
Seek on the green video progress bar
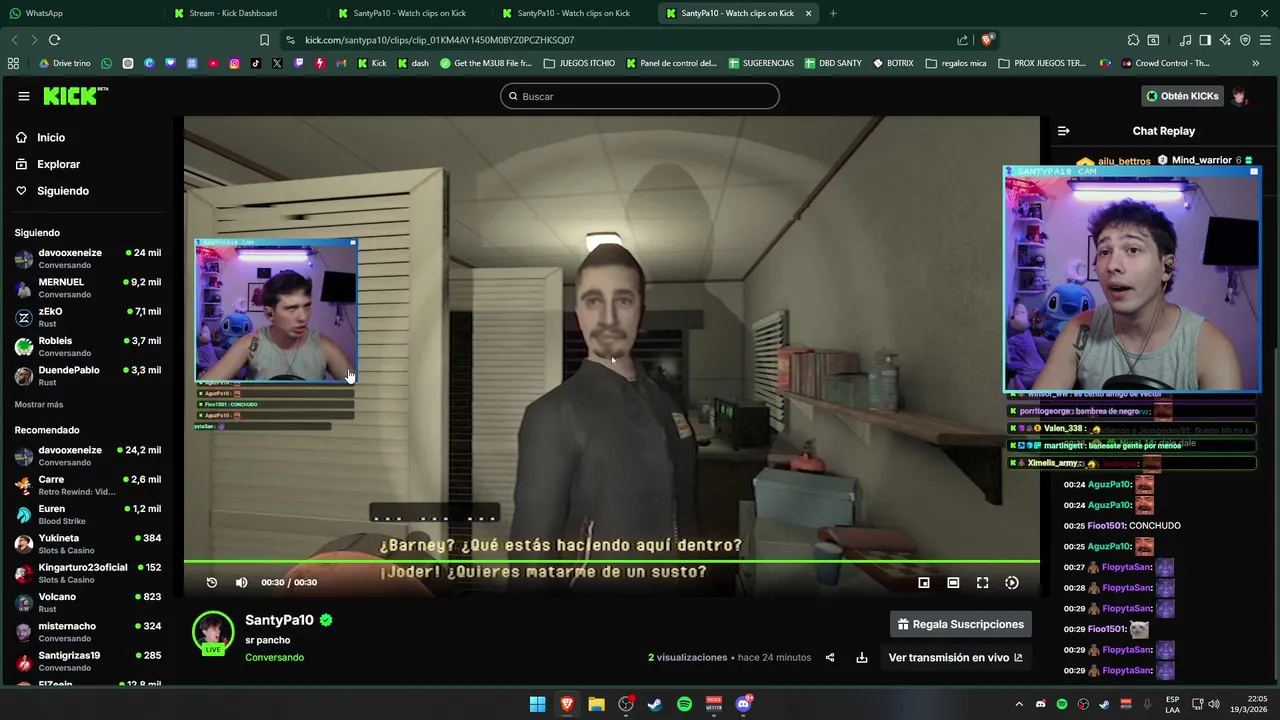[612, 562]
